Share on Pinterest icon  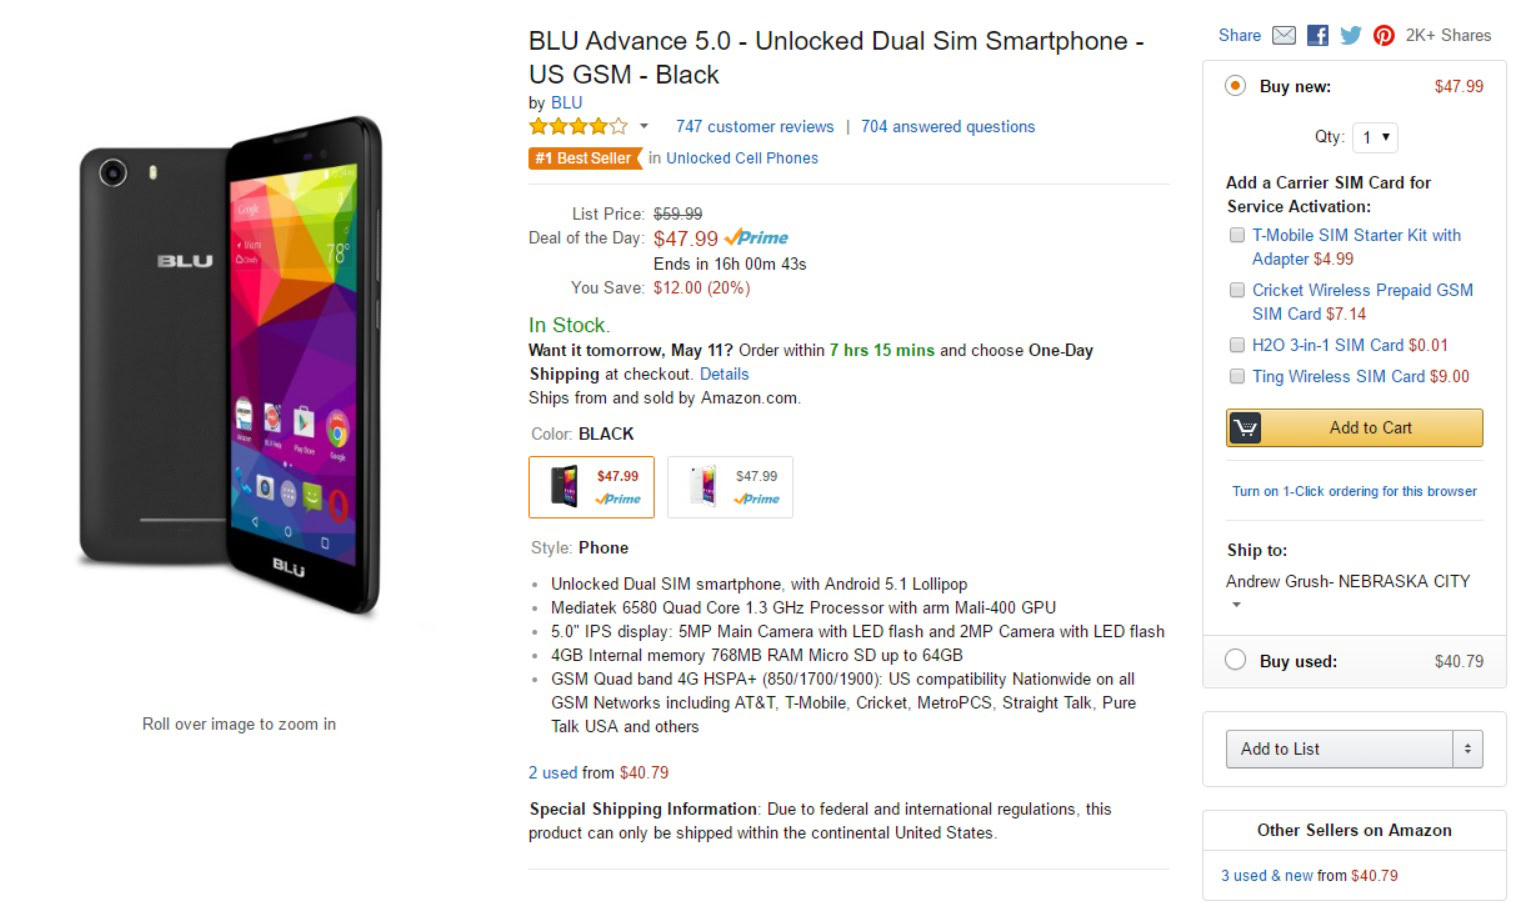click(x=1384, y=36)
